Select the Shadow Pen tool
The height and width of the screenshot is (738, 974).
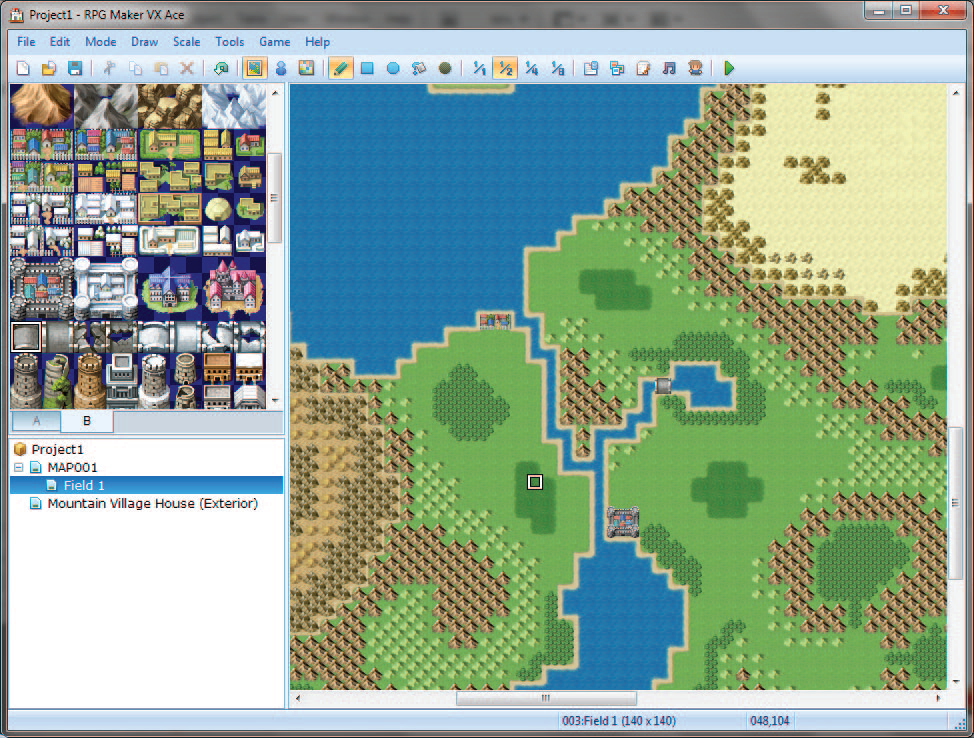(445, 68)
